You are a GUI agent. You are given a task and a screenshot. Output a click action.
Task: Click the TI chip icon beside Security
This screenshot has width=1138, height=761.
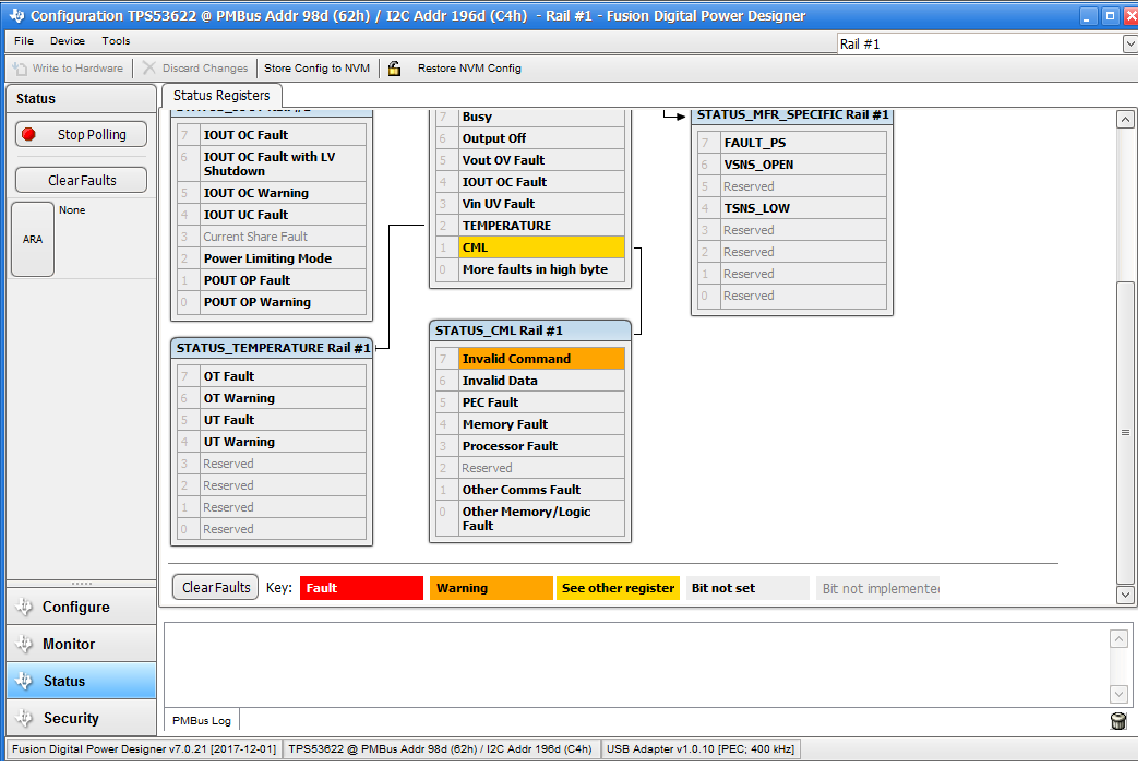click(x=24, y=717)
